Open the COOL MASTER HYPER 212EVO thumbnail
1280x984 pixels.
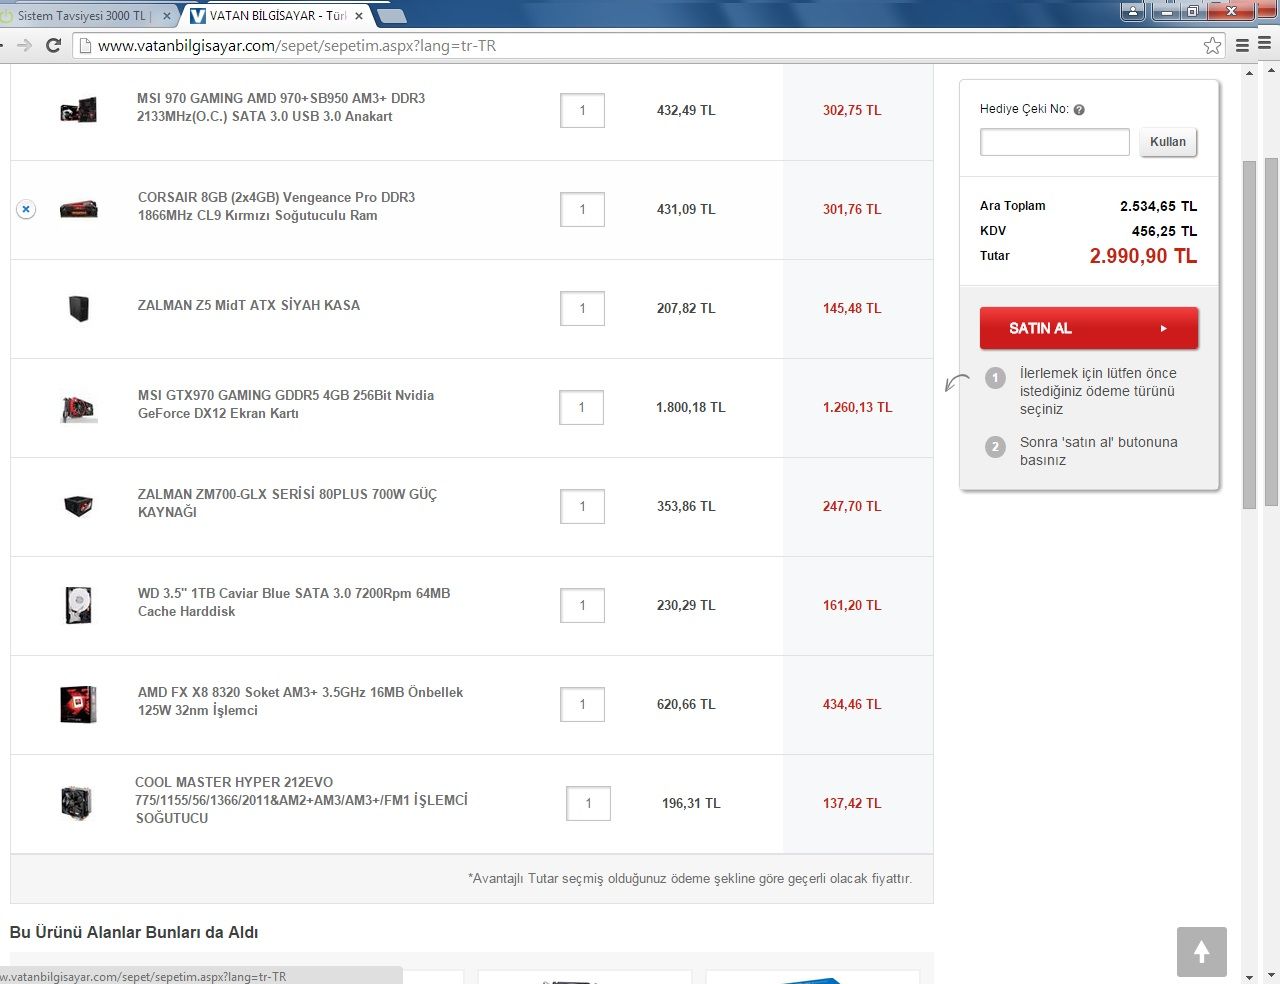76,802
